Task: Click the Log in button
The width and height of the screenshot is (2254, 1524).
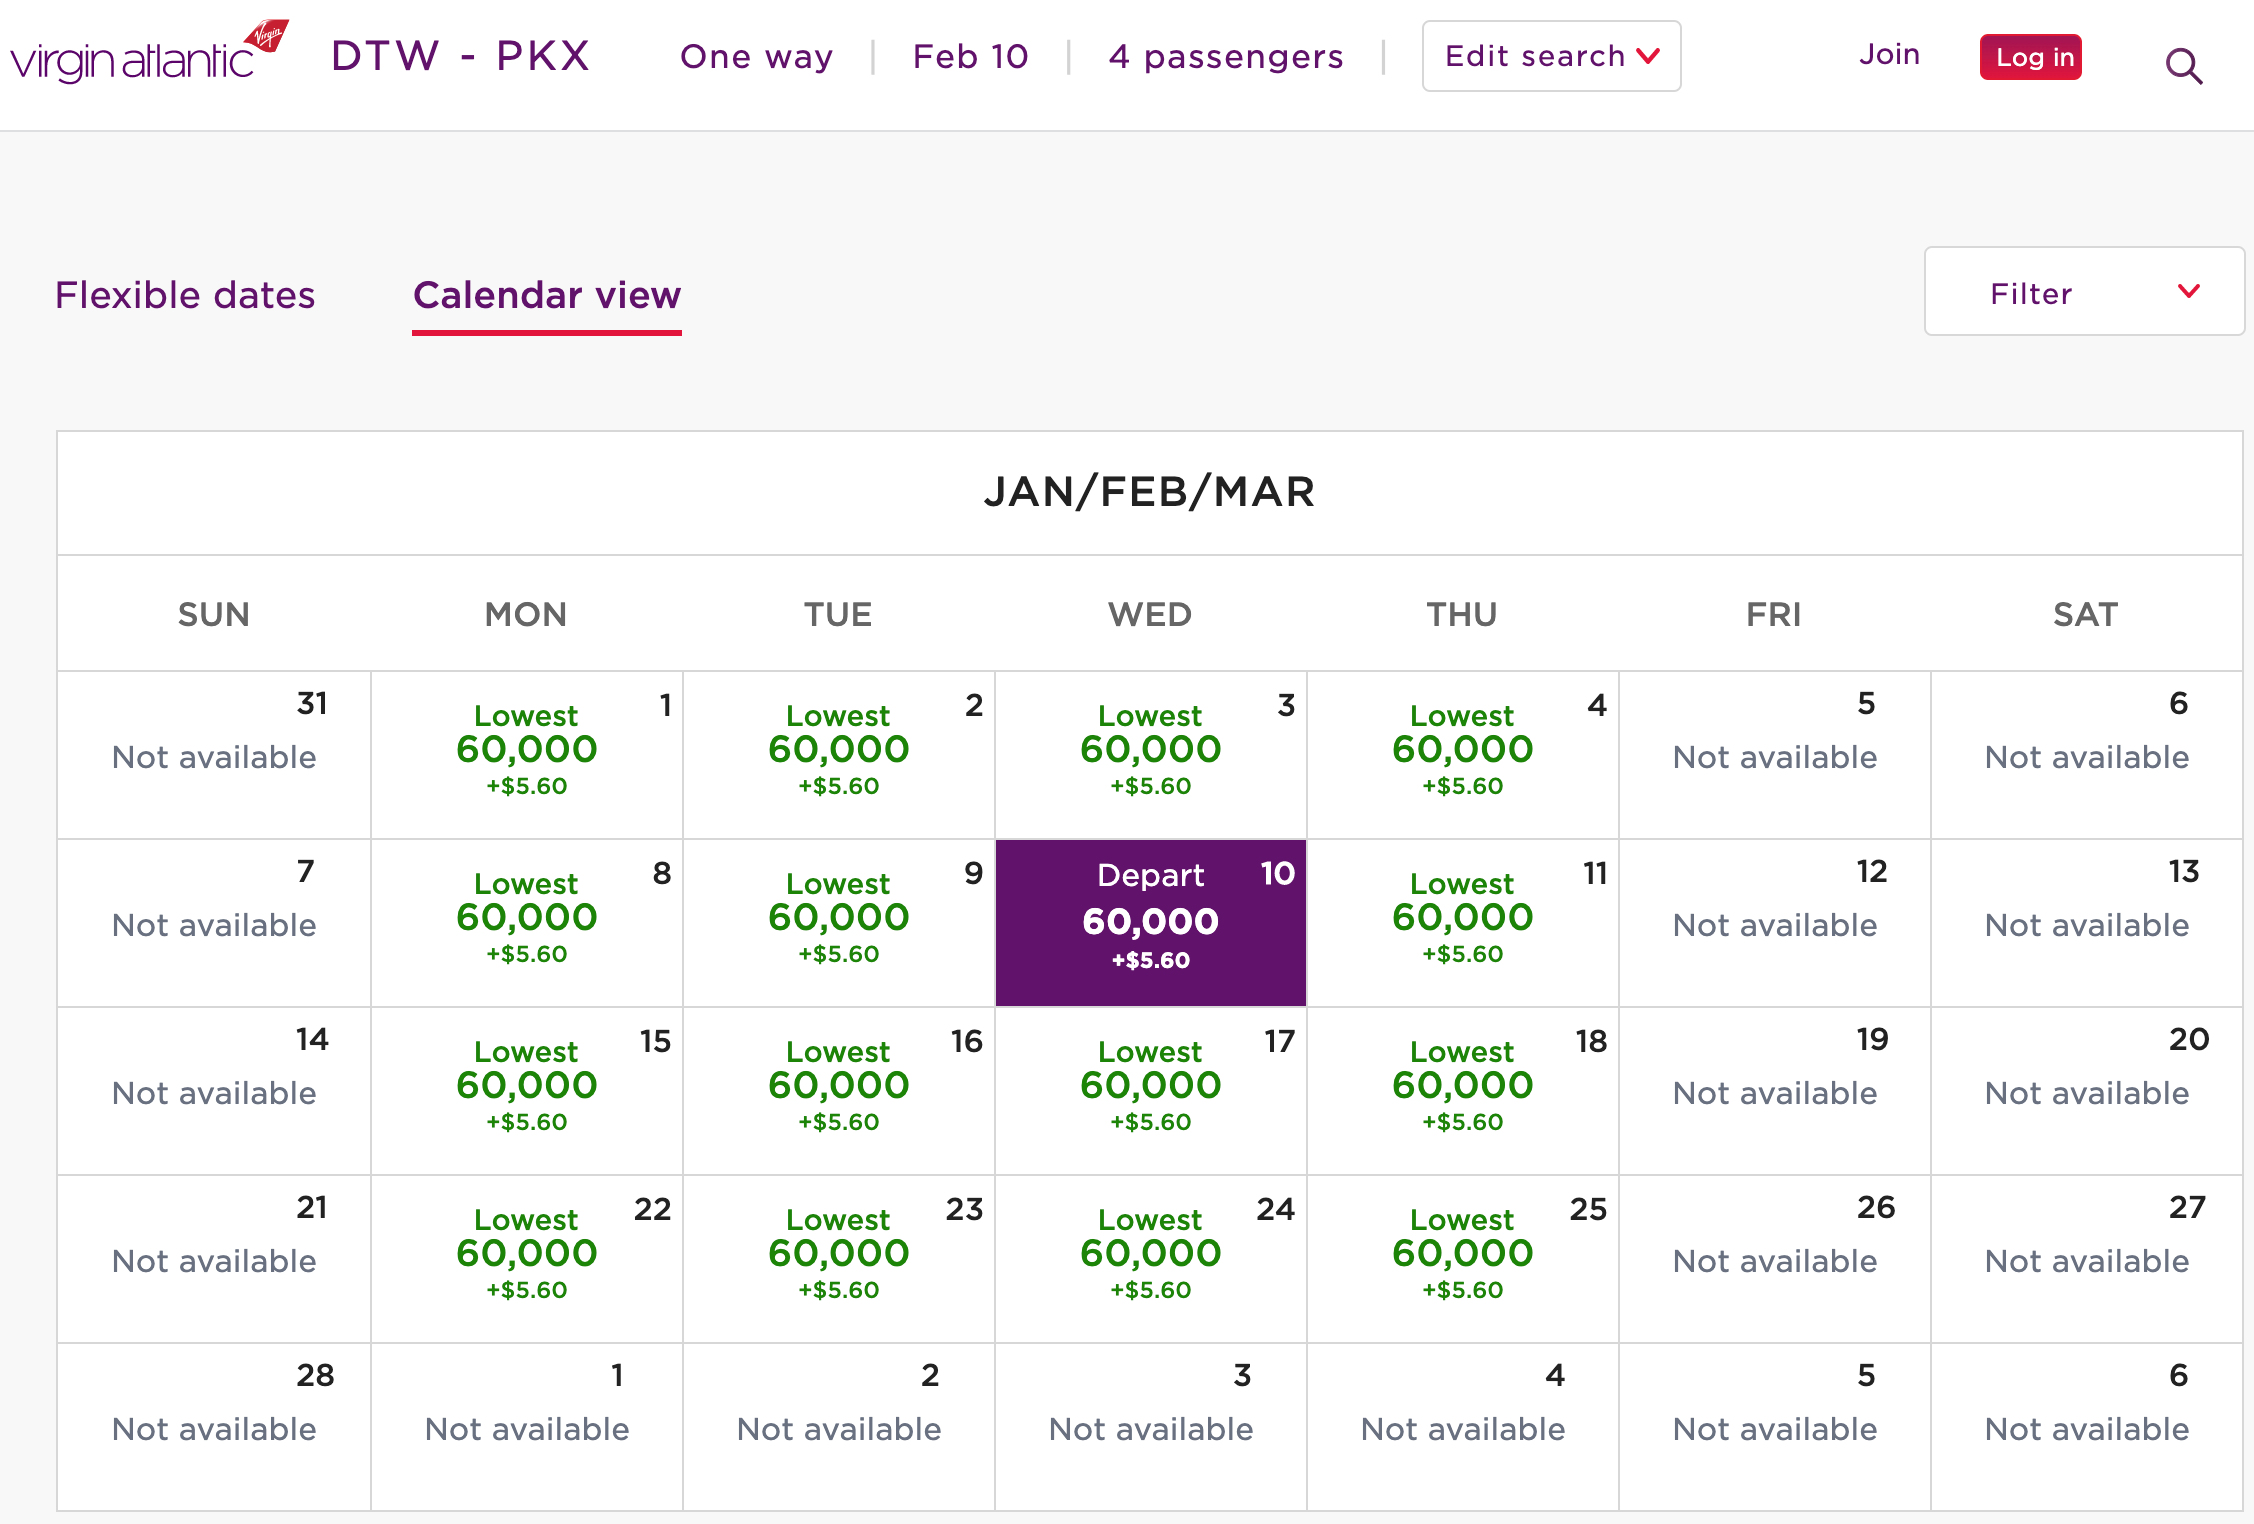Action: [x=2030, y=57]
